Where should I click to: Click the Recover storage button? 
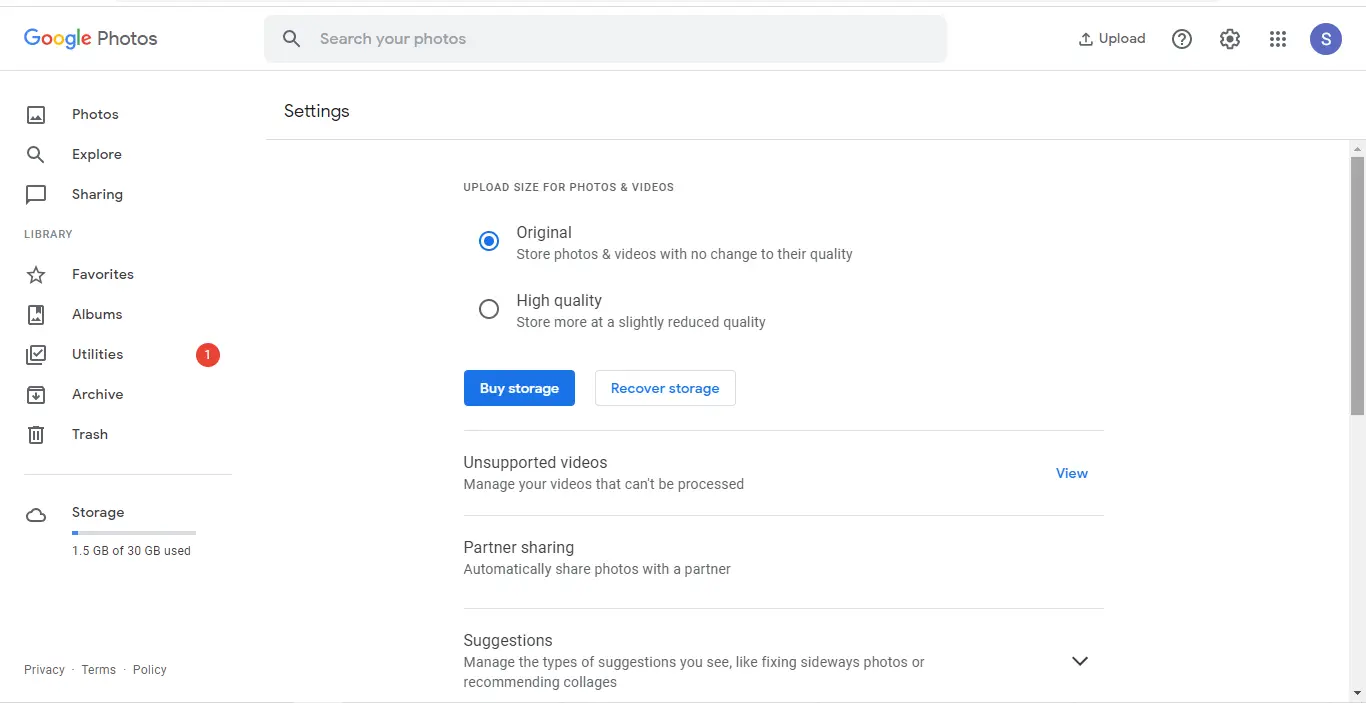665,388
